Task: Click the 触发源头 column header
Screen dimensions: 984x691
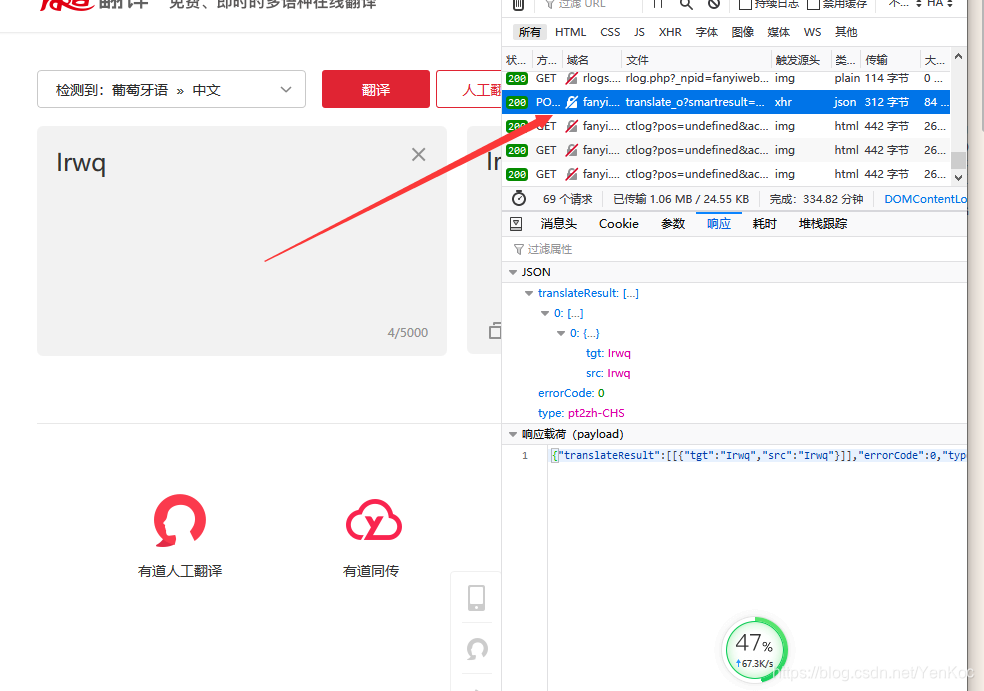Action: pyautogui.click(x=801, y=60)
